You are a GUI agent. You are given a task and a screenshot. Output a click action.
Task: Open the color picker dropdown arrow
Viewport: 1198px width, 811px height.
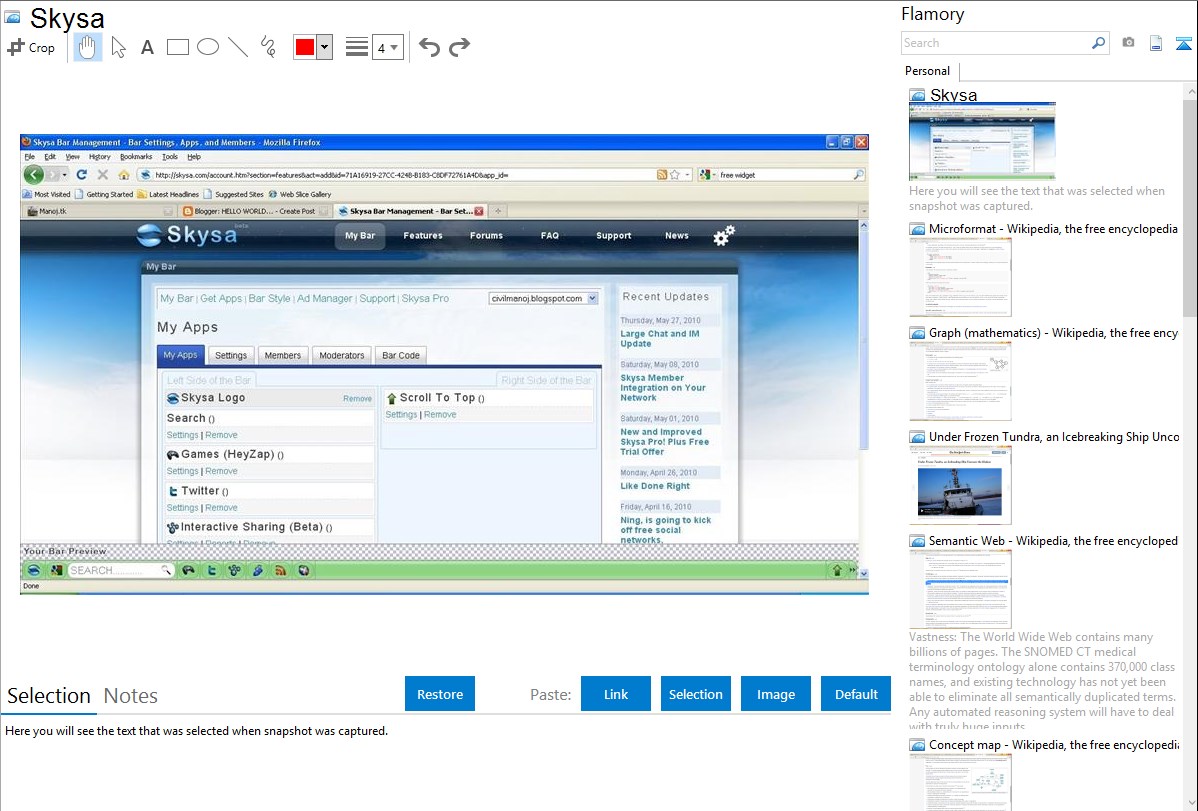pyautogui.click(x=325, y=47)
